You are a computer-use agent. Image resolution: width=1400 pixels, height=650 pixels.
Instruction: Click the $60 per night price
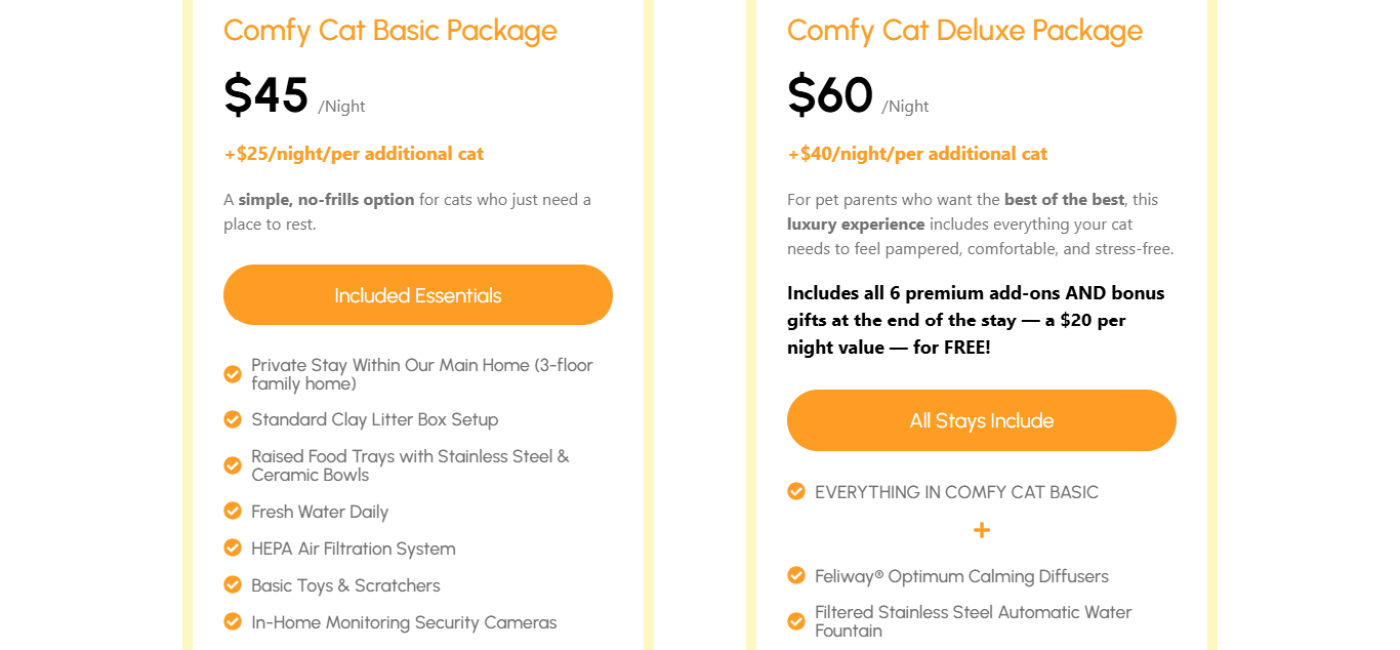point(830,95)
